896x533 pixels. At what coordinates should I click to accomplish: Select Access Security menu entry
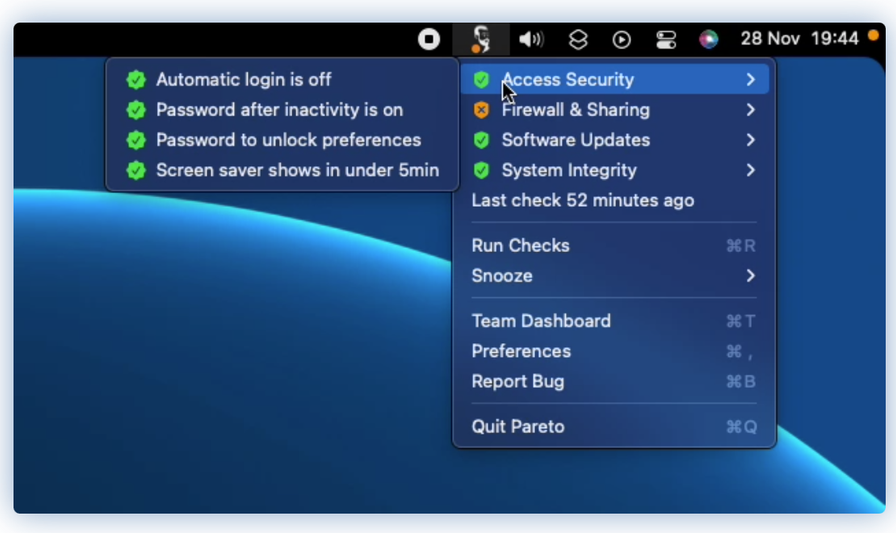click(614, 79)
